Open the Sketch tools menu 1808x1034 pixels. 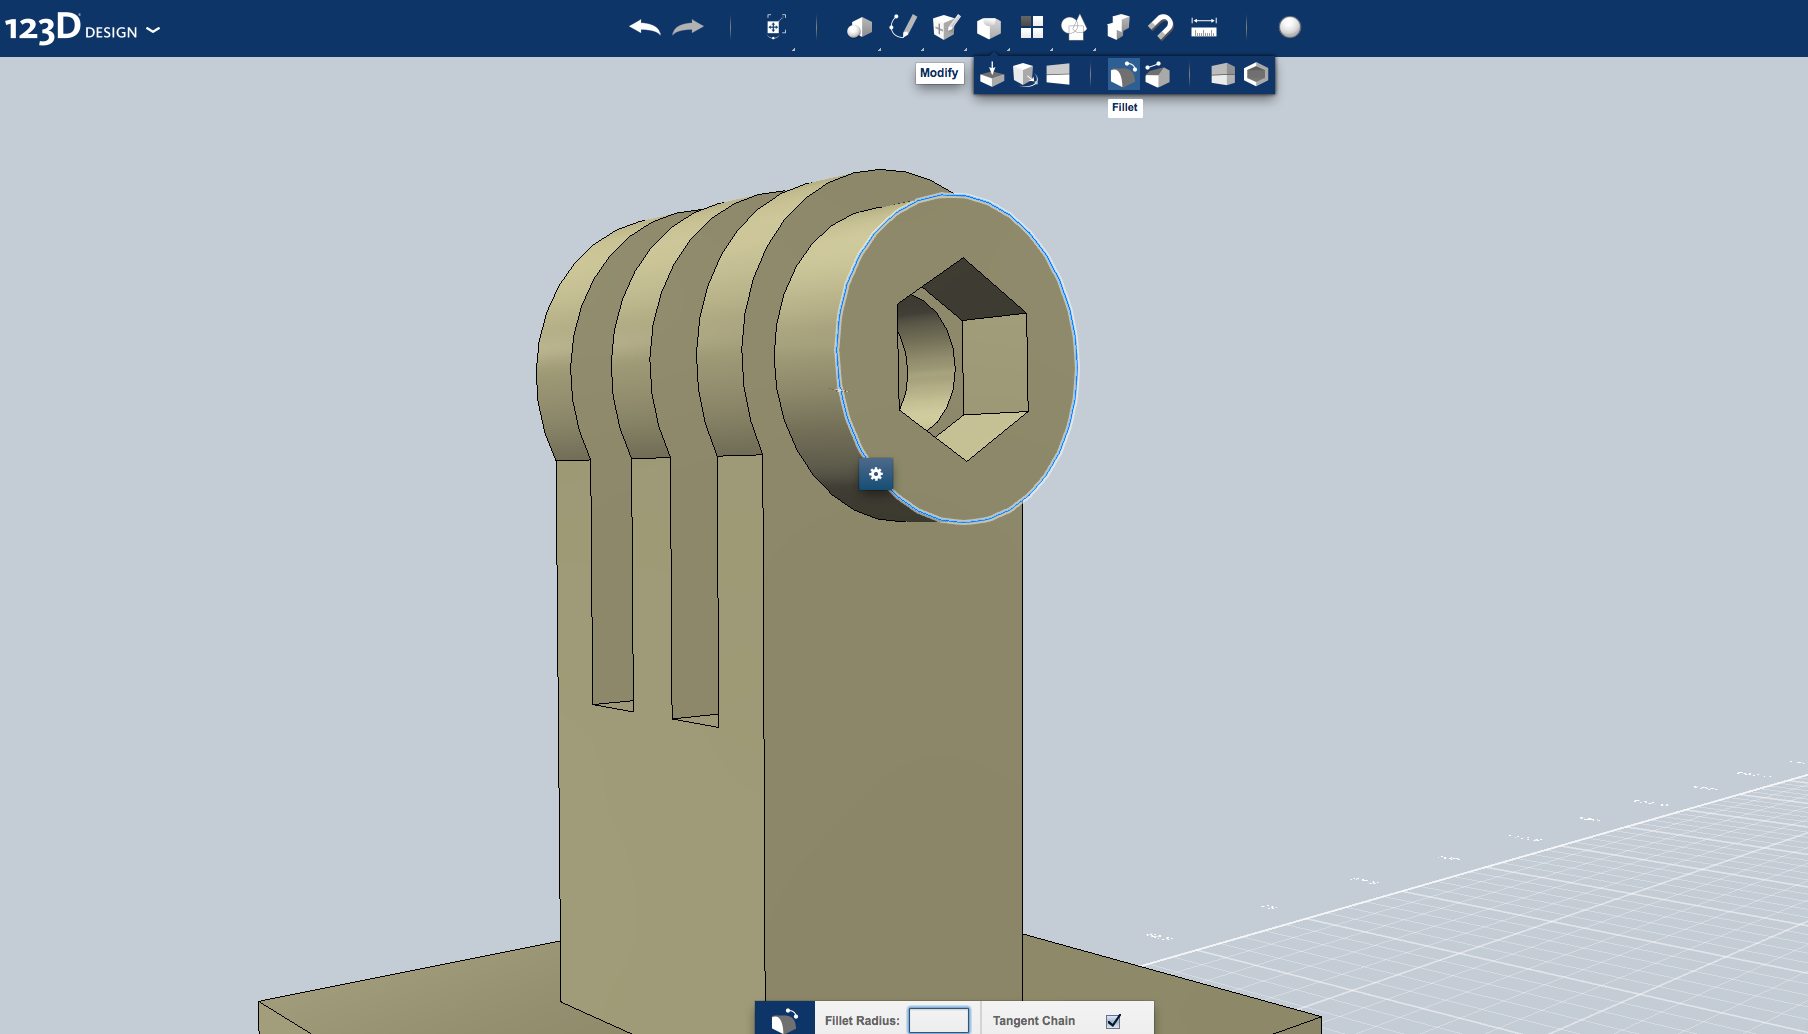tap(903, 27)
